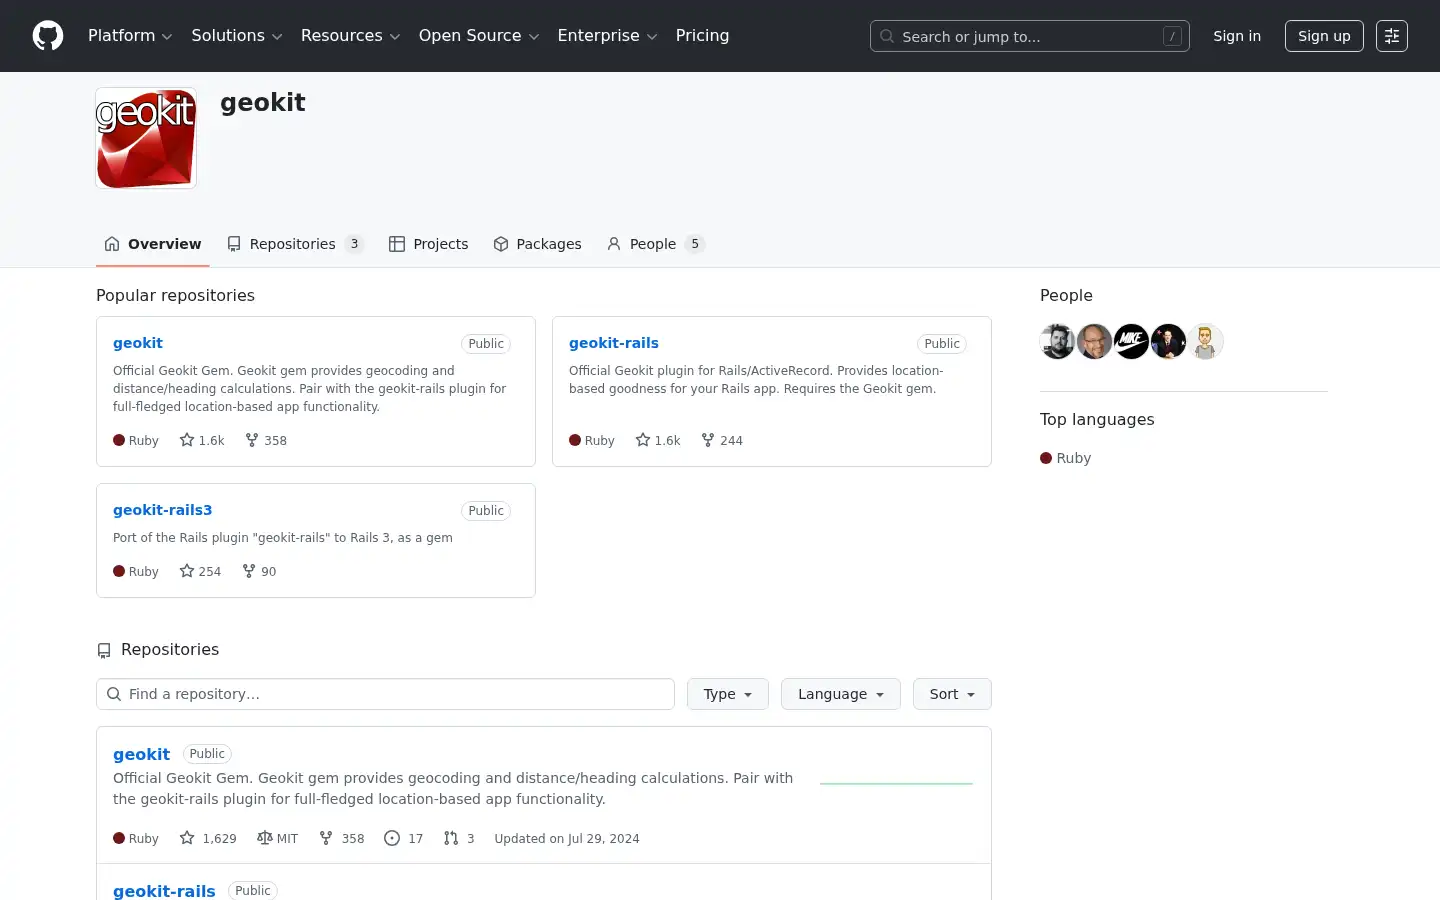The image size is (1440, 900).
Task: Open the geokit-rails3 repository link
Action: point(162,510)
